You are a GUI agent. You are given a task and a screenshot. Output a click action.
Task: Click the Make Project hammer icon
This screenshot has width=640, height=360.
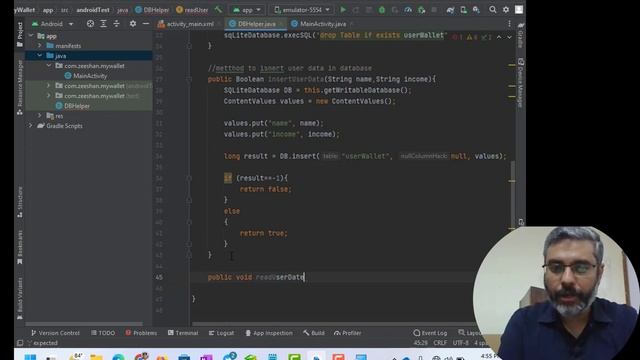(x=219, y=9)
